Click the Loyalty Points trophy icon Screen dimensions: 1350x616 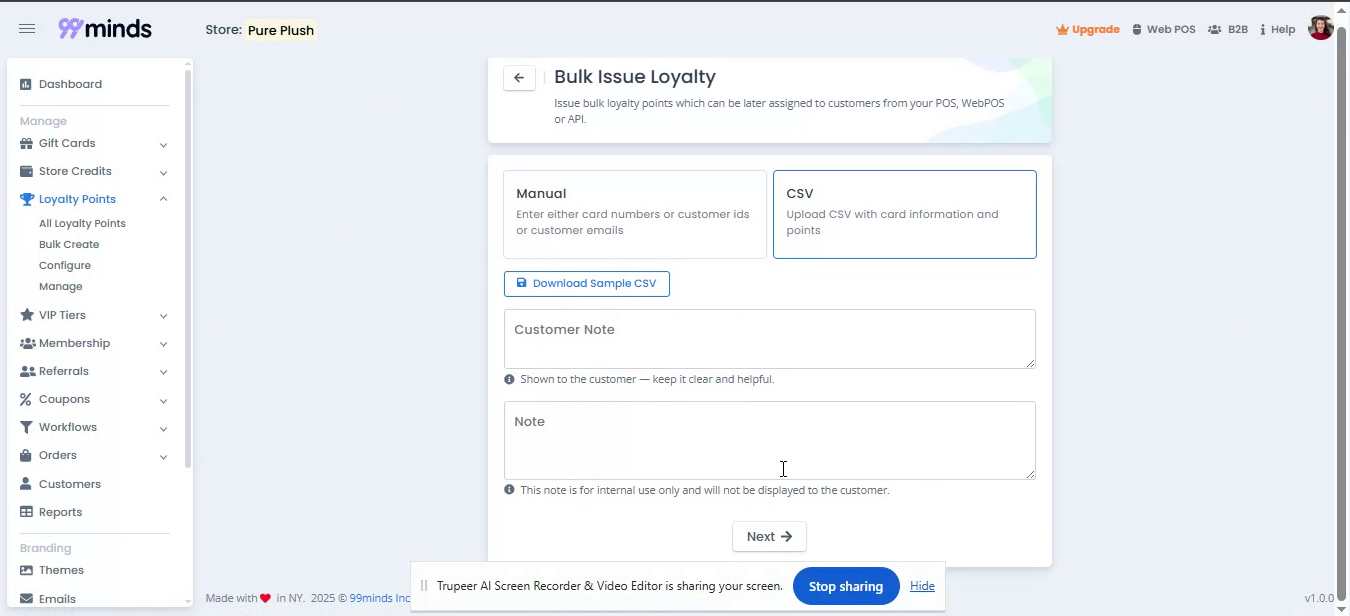(x=27, y=200)
